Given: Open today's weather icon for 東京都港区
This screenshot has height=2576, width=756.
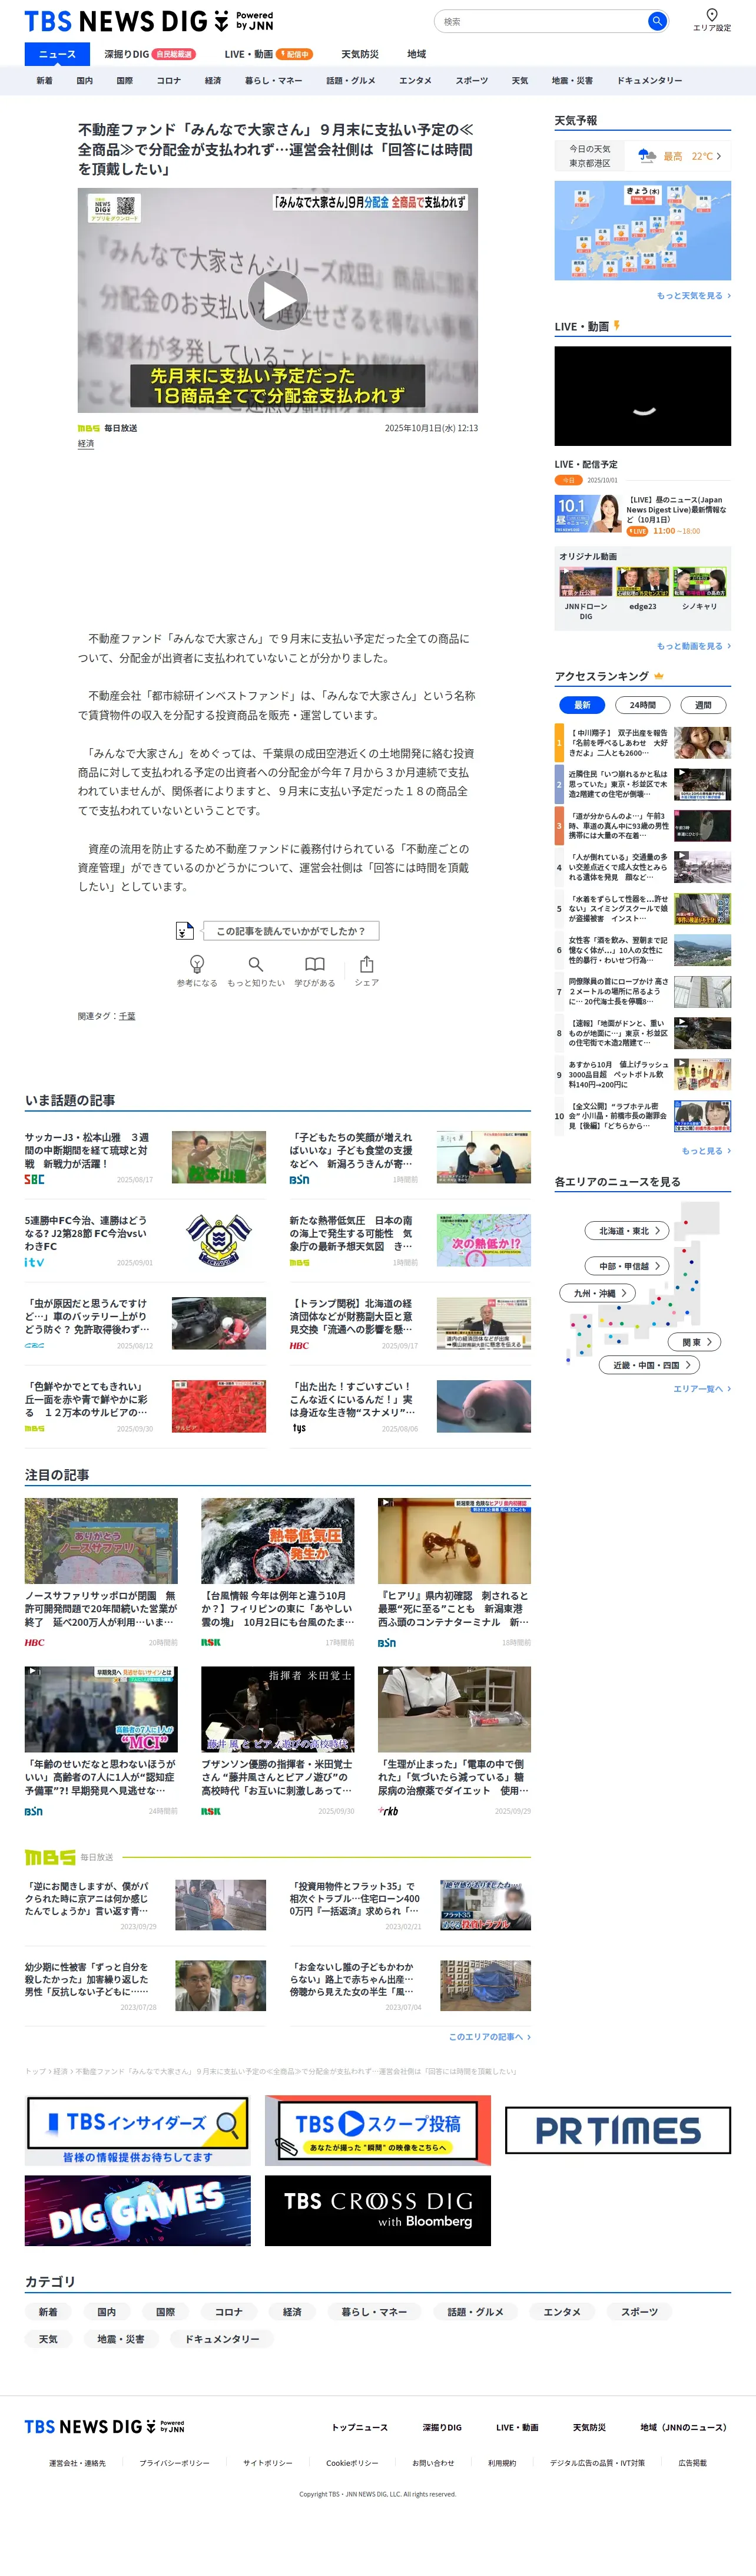Looking at the screenshot, I should pos(647,156).
